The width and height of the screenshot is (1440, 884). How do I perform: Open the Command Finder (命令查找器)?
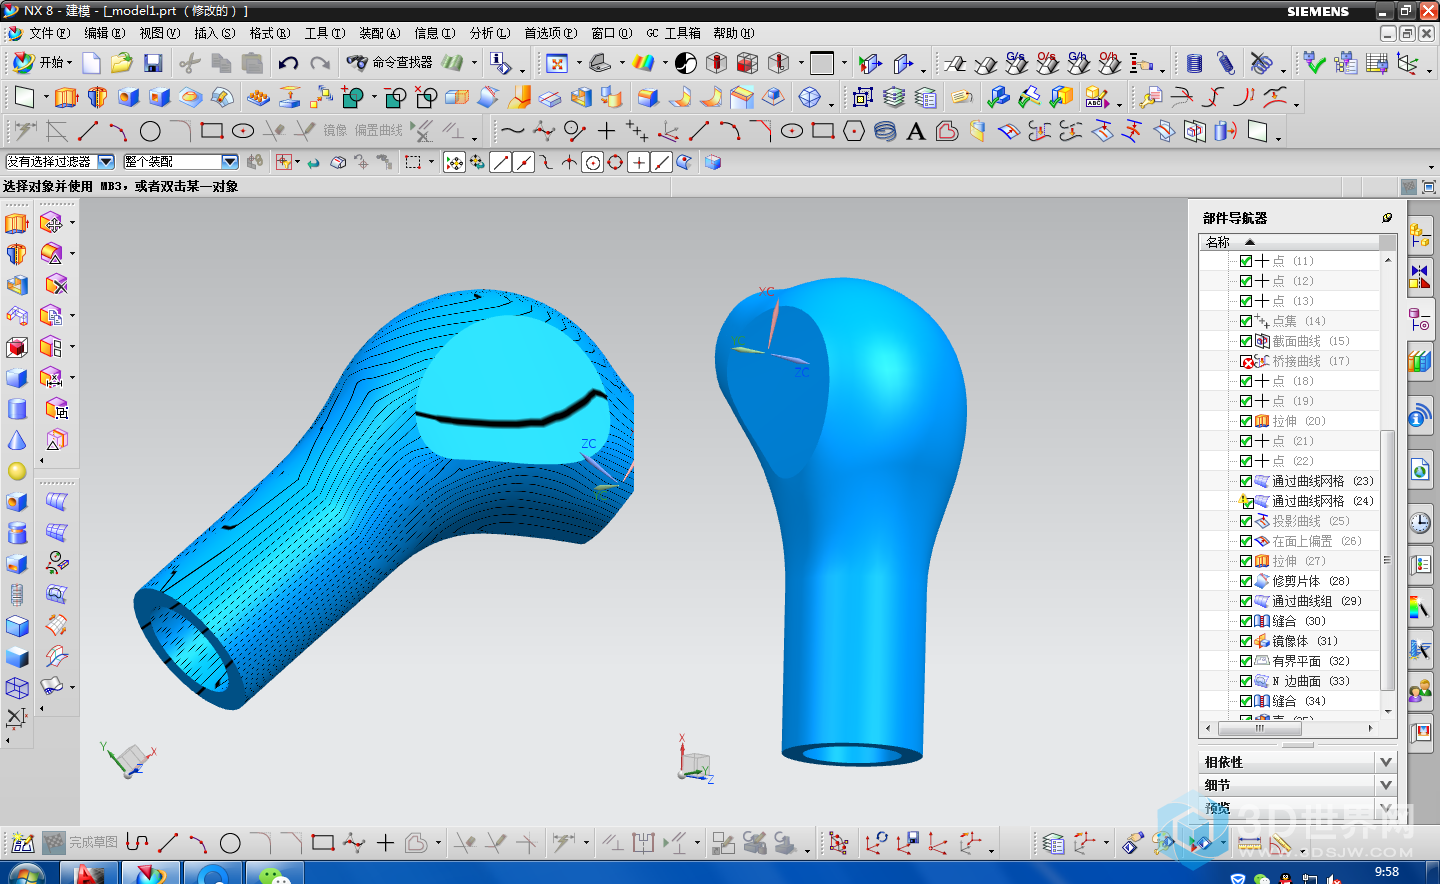(391, 62)
